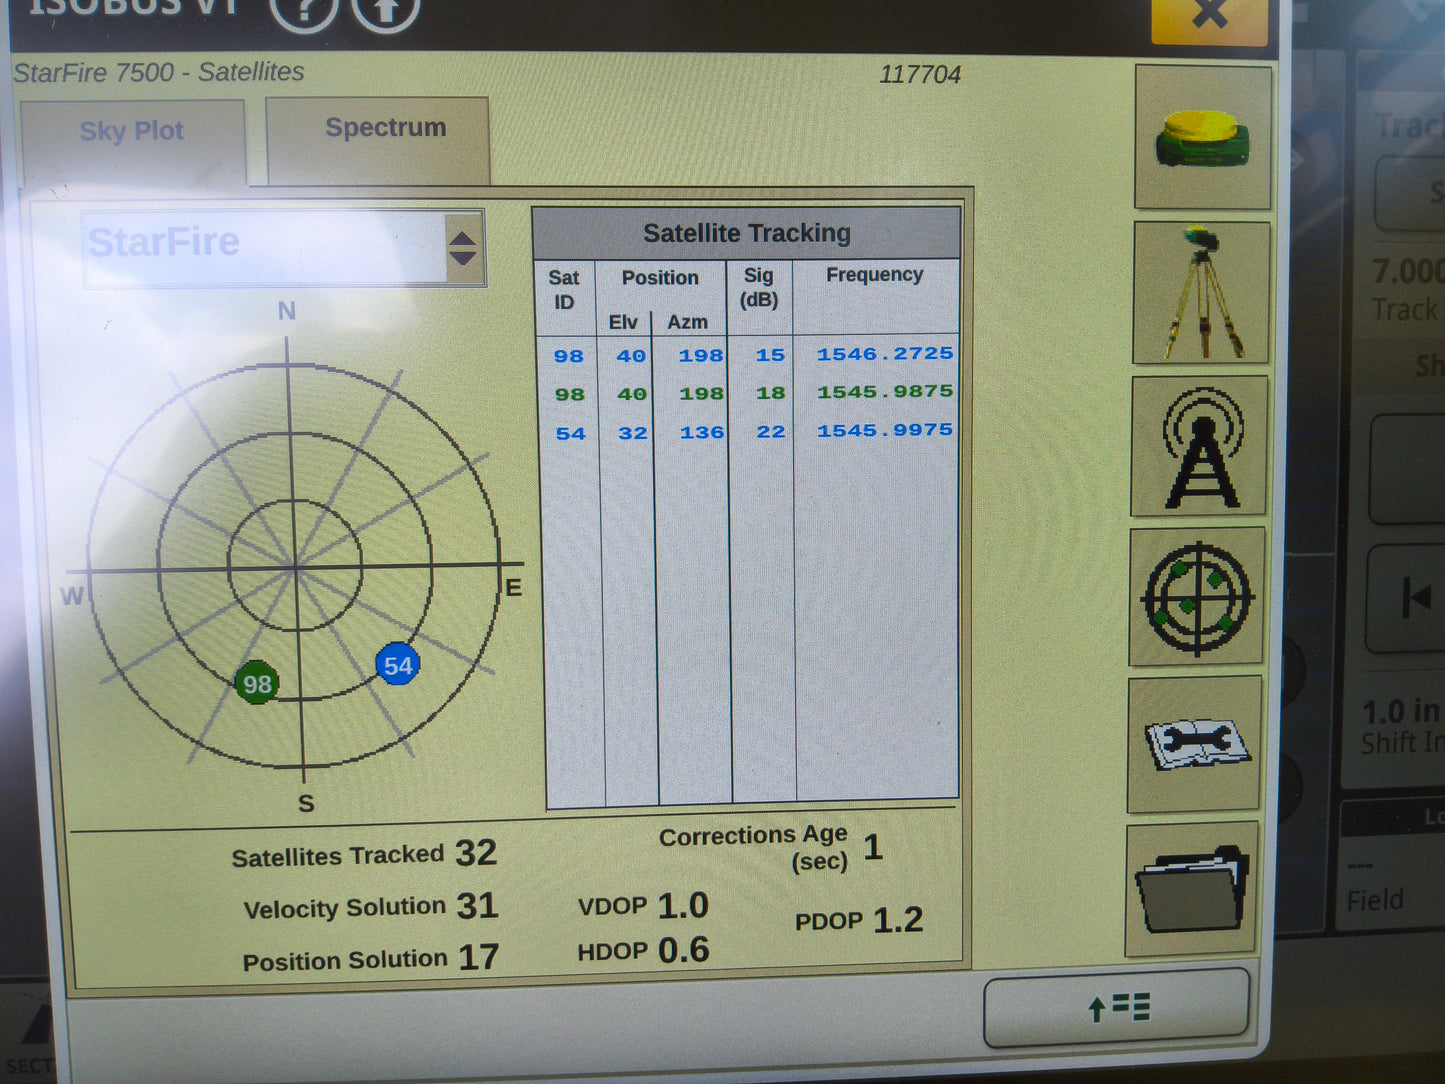Viewport: 1445px width, 1084px height.
Task: Click Position Solution value 17
Action: [x=478, y=957]
